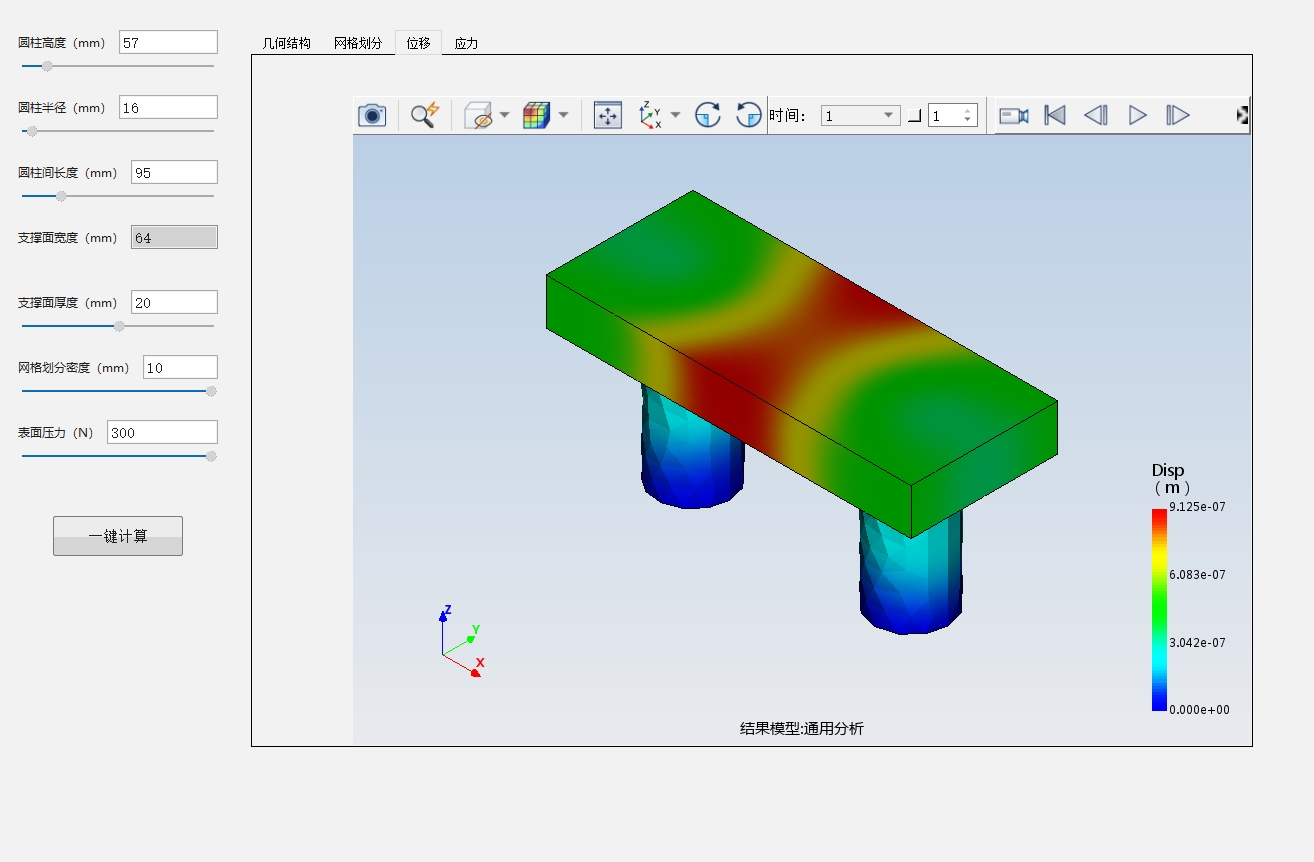Click the 几何结构 tab label
This screenshot has width=1314, height=862.
(287, 43)
